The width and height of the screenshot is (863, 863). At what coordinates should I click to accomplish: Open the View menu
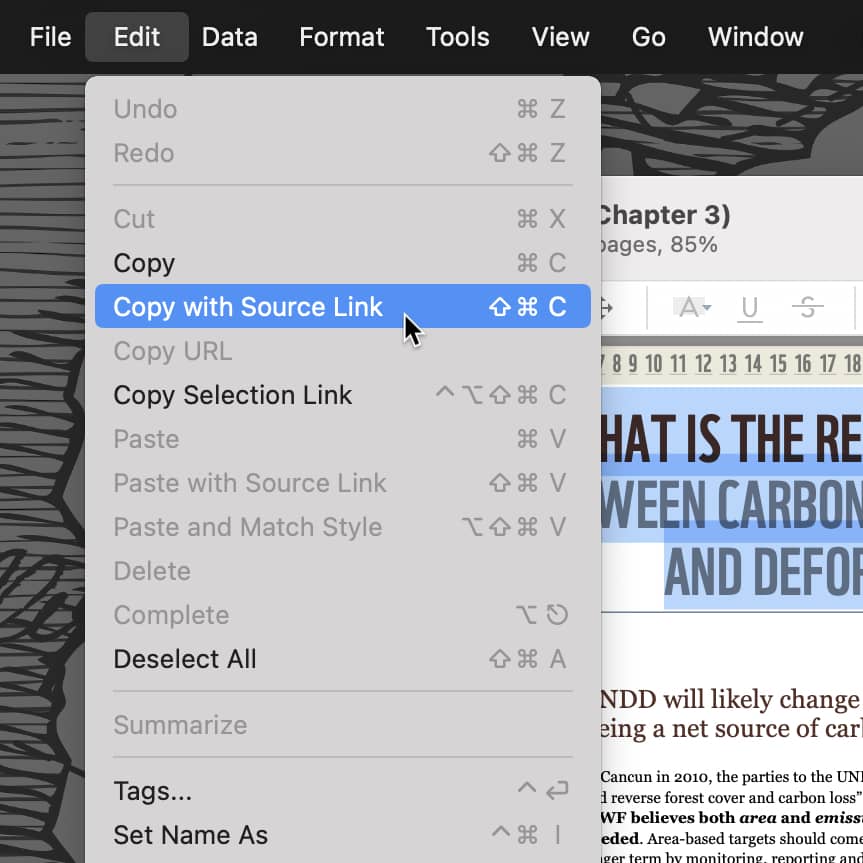560,37
